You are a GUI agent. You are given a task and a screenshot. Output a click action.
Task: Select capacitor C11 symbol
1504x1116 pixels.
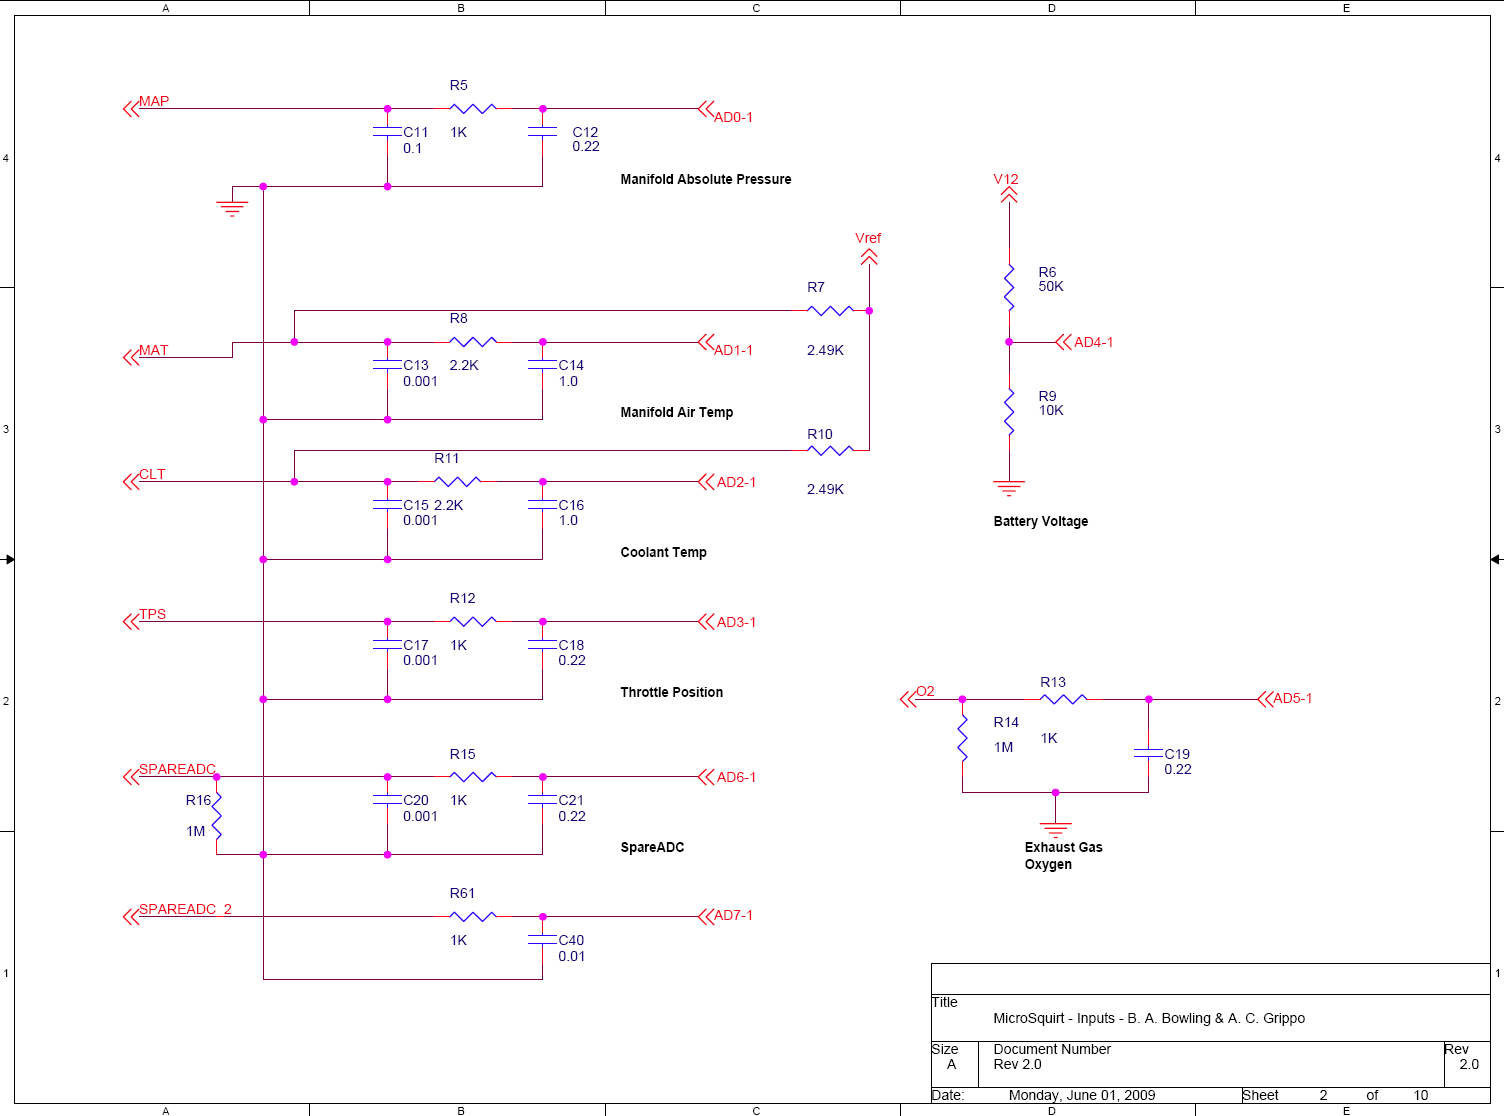point(387,132)
